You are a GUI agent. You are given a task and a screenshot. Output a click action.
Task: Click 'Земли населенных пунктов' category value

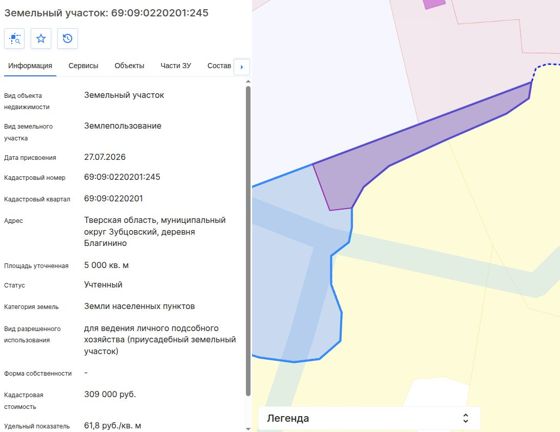point(139,306)
